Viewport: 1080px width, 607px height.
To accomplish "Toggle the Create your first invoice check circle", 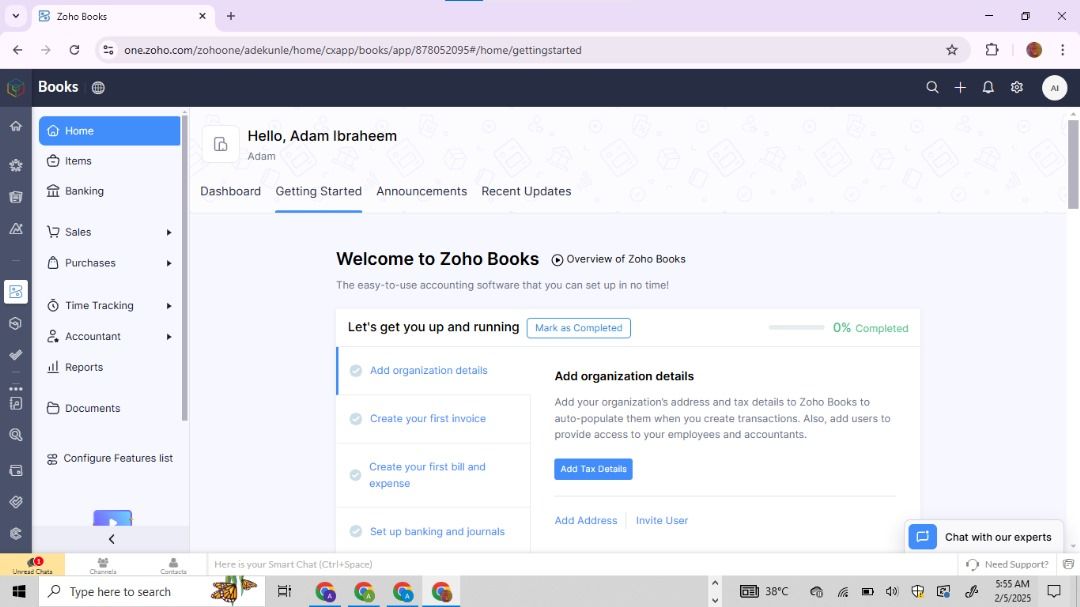I will tap(355, 419).
